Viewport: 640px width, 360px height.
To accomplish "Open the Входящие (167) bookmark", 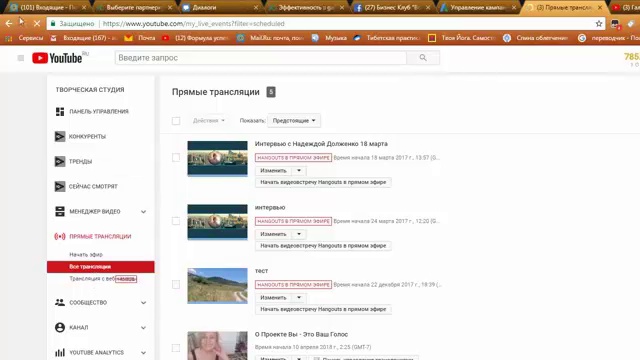I will (x=84, y=38).
